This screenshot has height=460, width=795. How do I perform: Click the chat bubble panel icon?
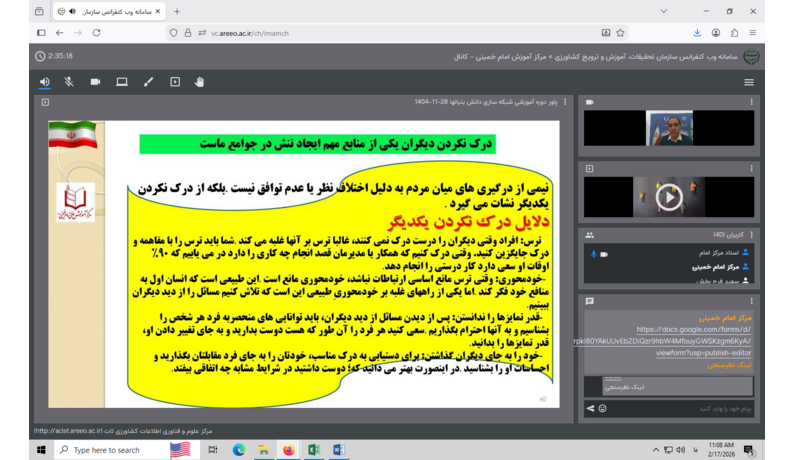point(590,301)
